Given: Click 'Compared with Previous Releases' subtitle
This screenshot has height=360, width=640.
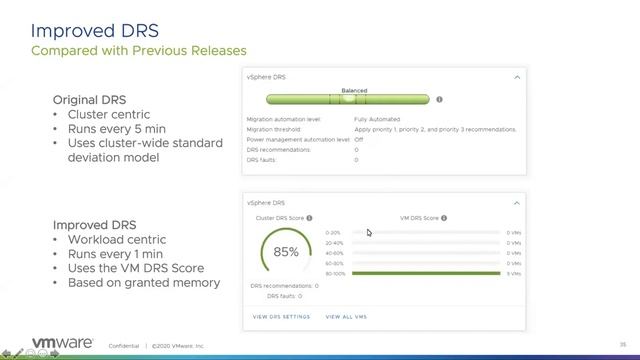Looking at the screenshot, I should click(x=139, y=51).
